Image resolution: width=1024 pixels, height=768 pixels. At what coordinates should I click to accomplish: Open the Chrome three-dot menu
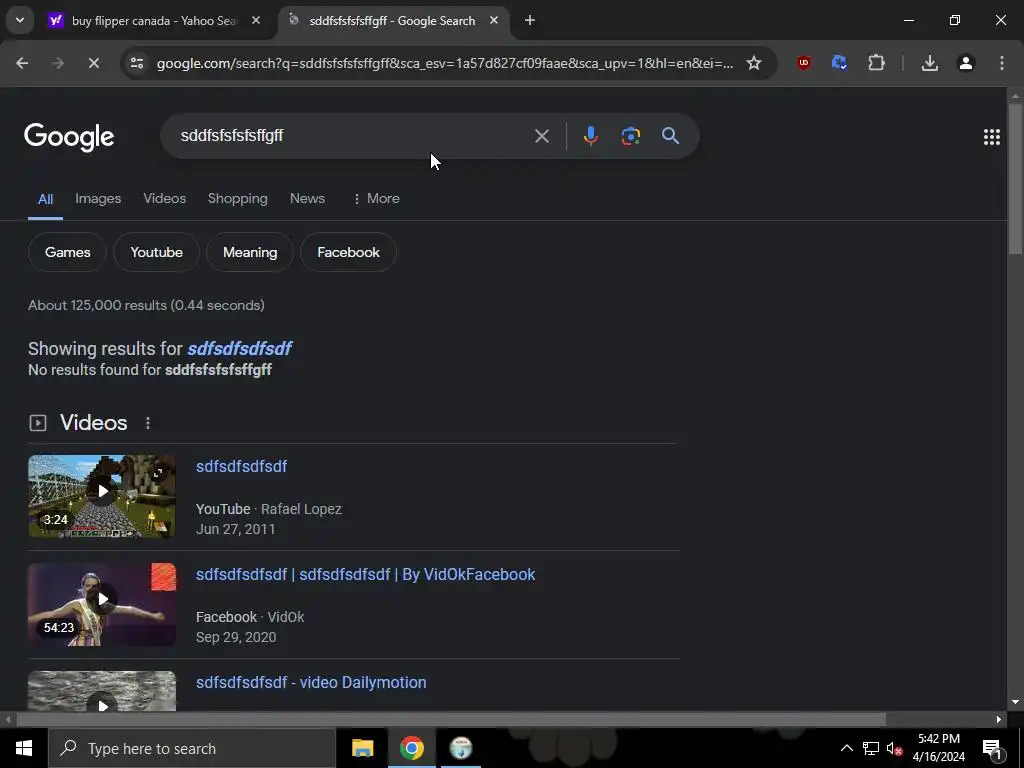1001,63
